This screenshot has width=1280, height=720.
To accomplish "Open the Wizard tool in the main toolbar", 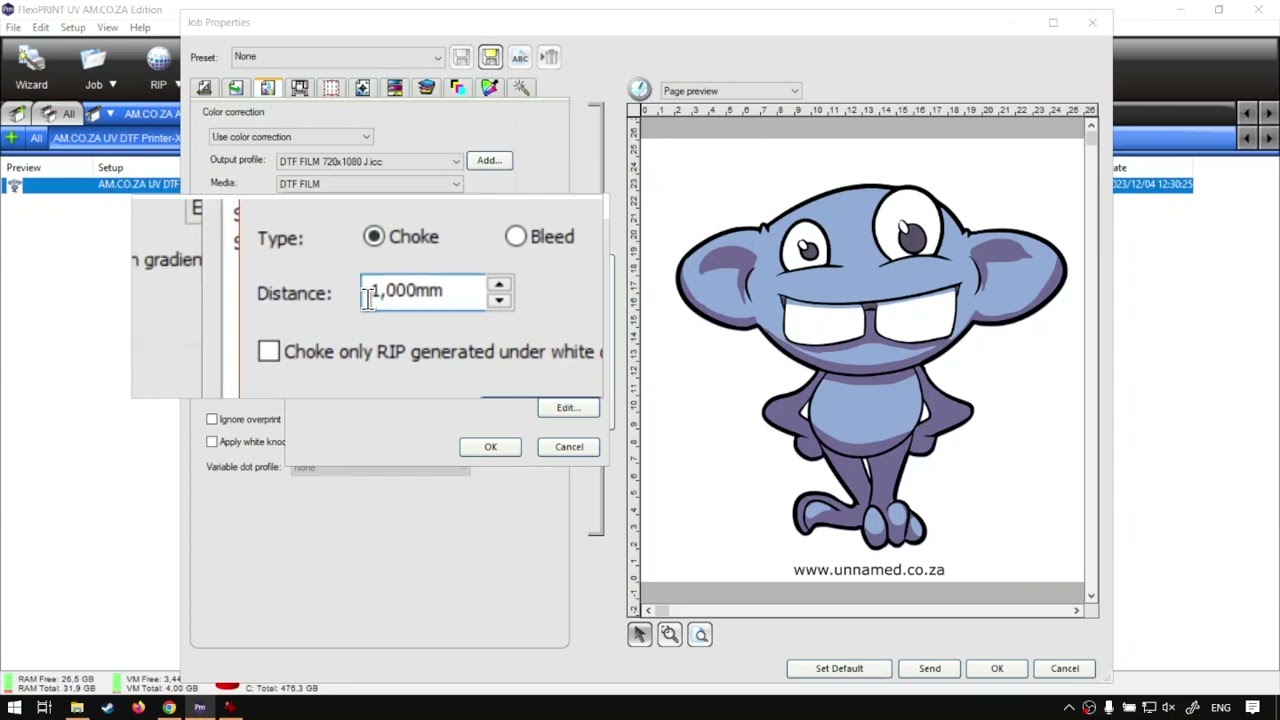I will pos(31,68).
